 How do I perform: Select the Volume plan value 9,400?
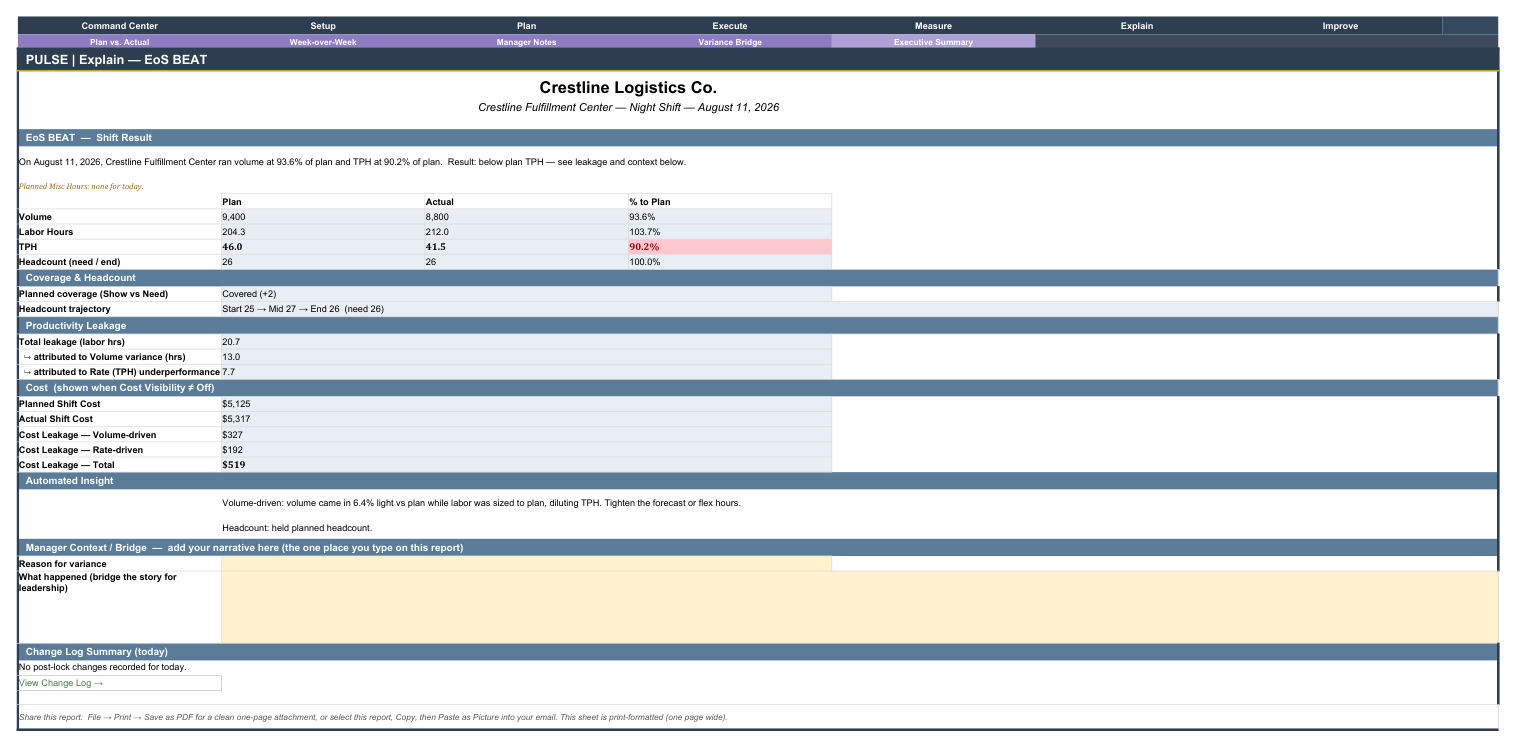click(x=323, y=217)
